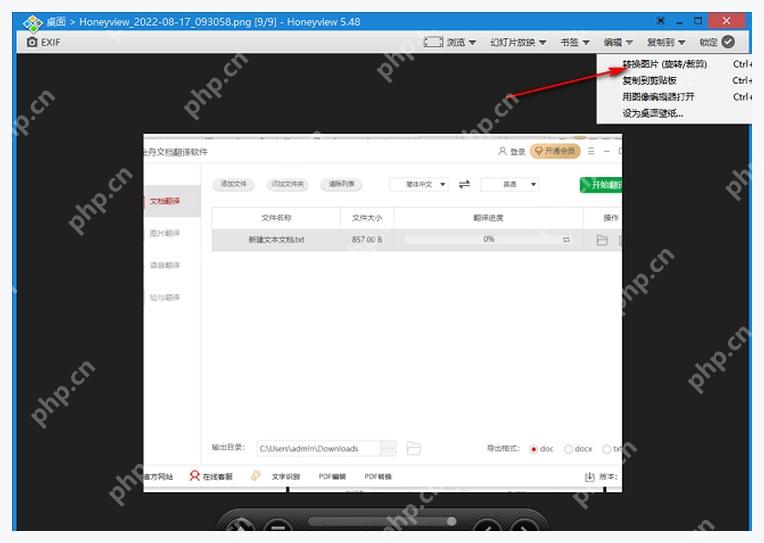Open the file row's folder icon

pyautogui.click(x=602, y=240)
